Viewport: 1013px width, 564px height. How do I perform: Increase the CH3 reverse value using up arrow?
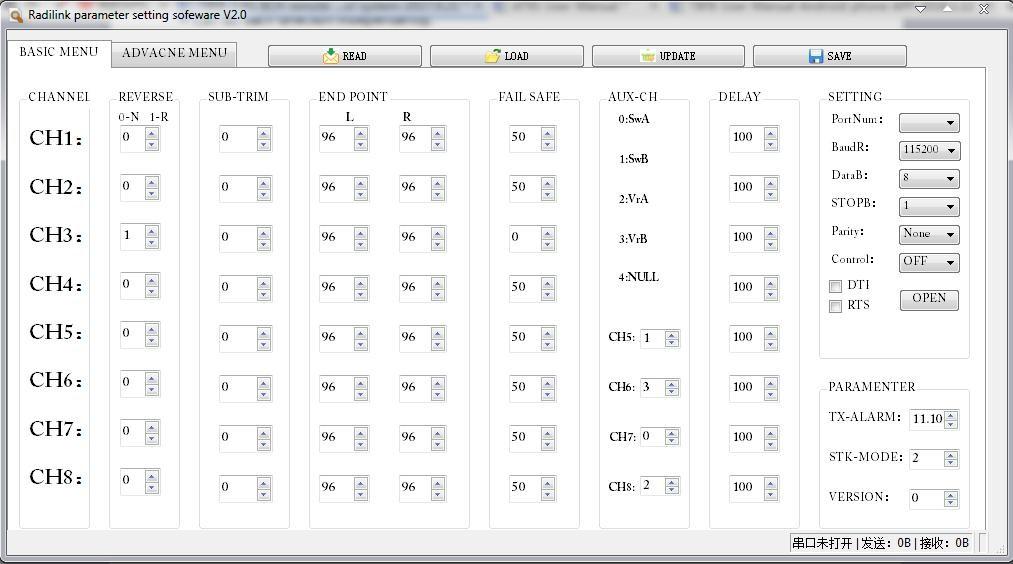pyautogui.click(x=152, y=231)
